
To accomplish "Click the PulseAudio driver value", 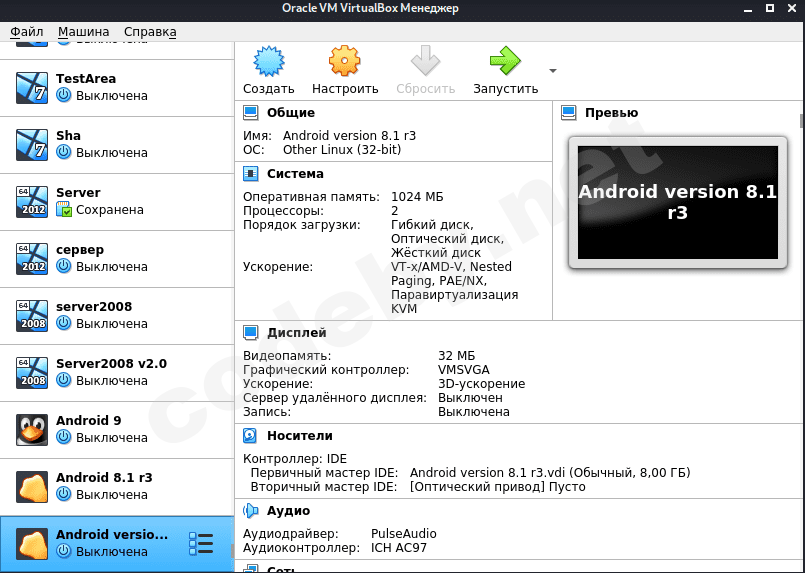I will (x=404, y=534).
